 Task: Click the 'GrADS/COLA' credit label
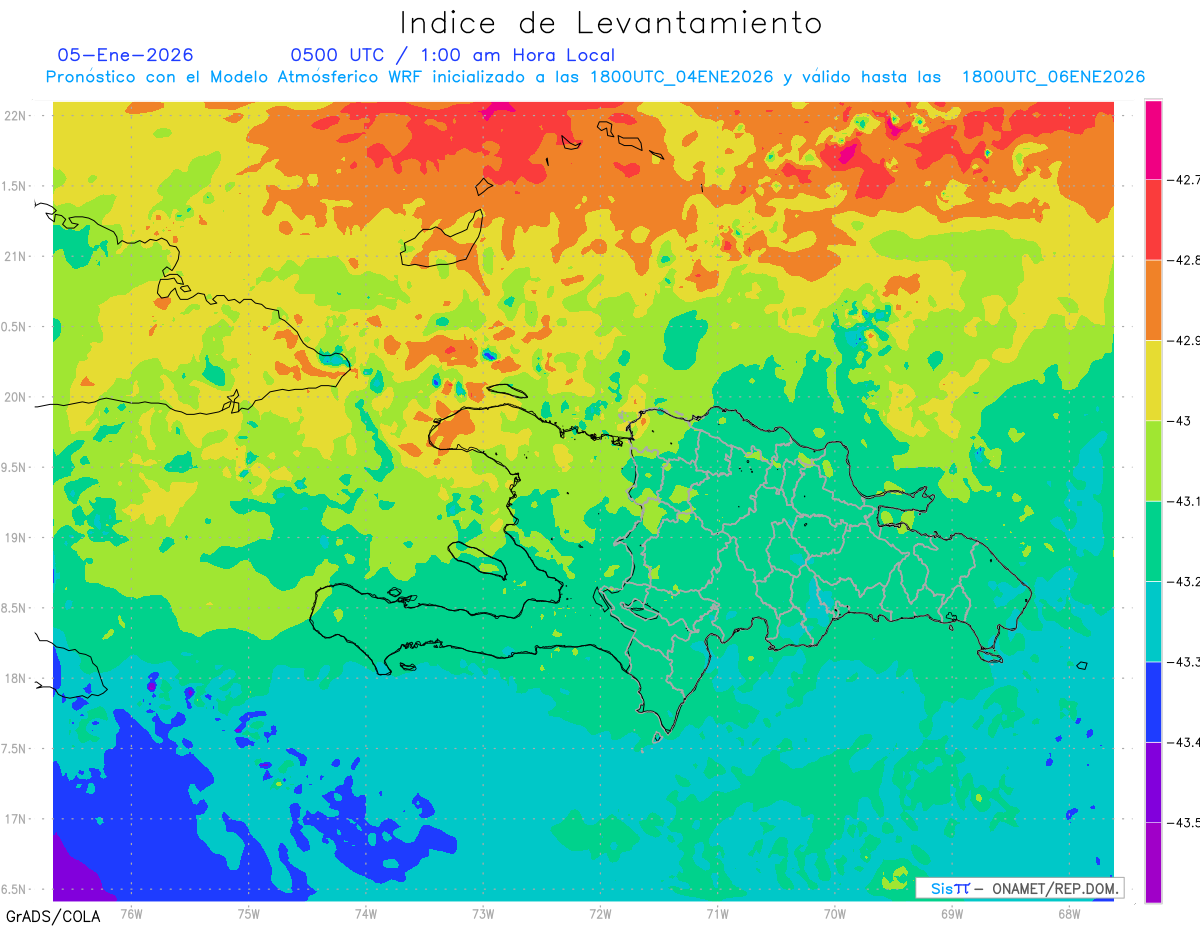[53, 916]
